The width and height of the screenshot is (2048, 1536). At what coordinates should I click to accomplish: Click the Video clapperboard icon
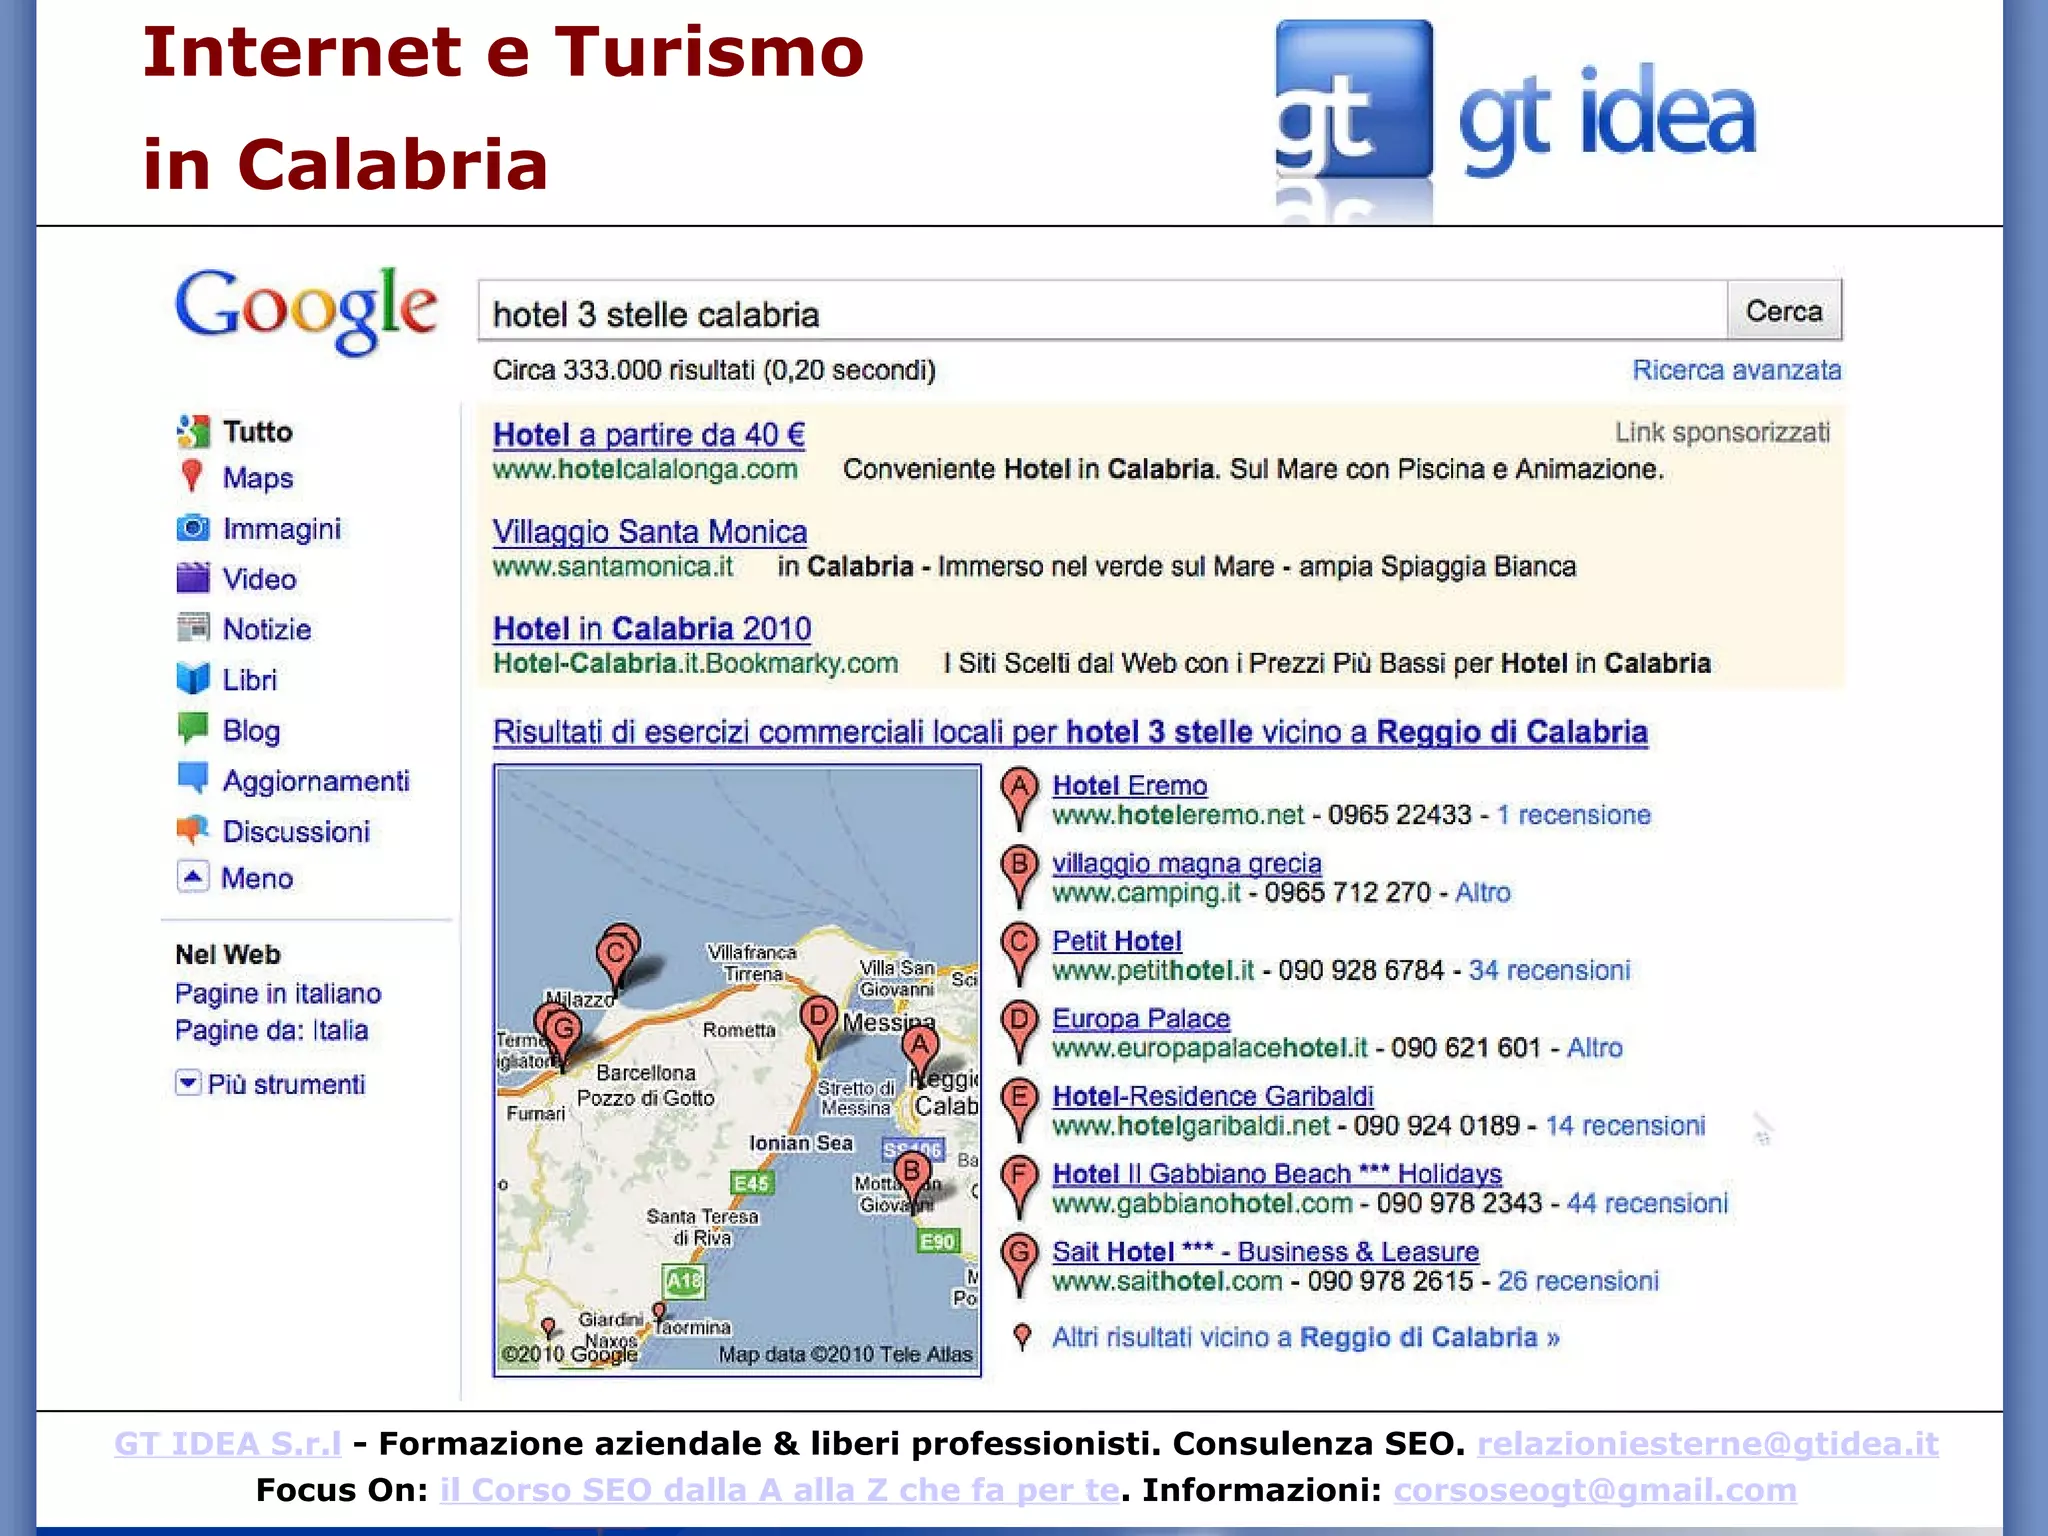tap(193, 578)
